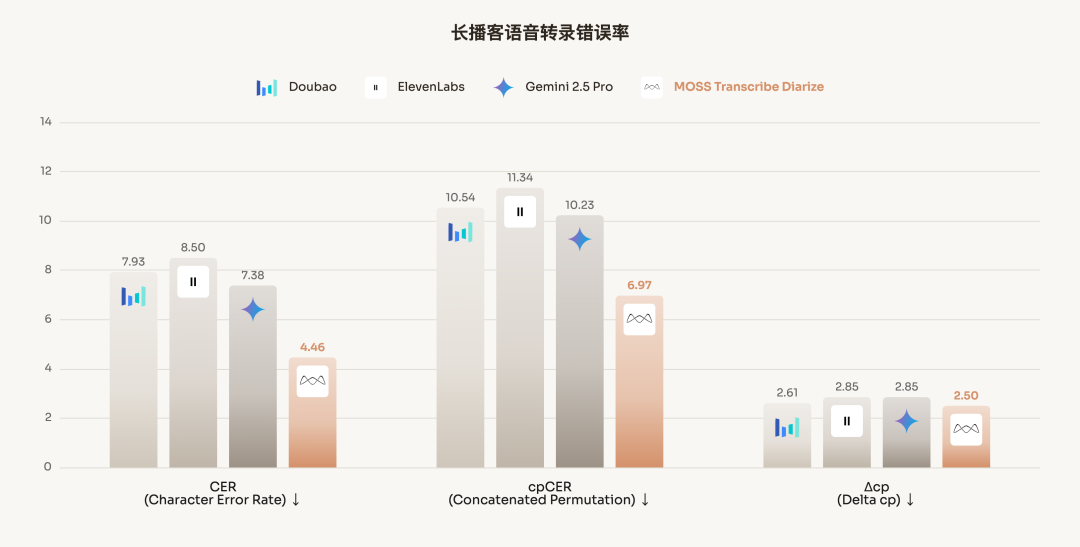The width and height of the screenshot is (1080, 547).
Task: Click the 8.50 value label
Action: (x=193, y=247)
